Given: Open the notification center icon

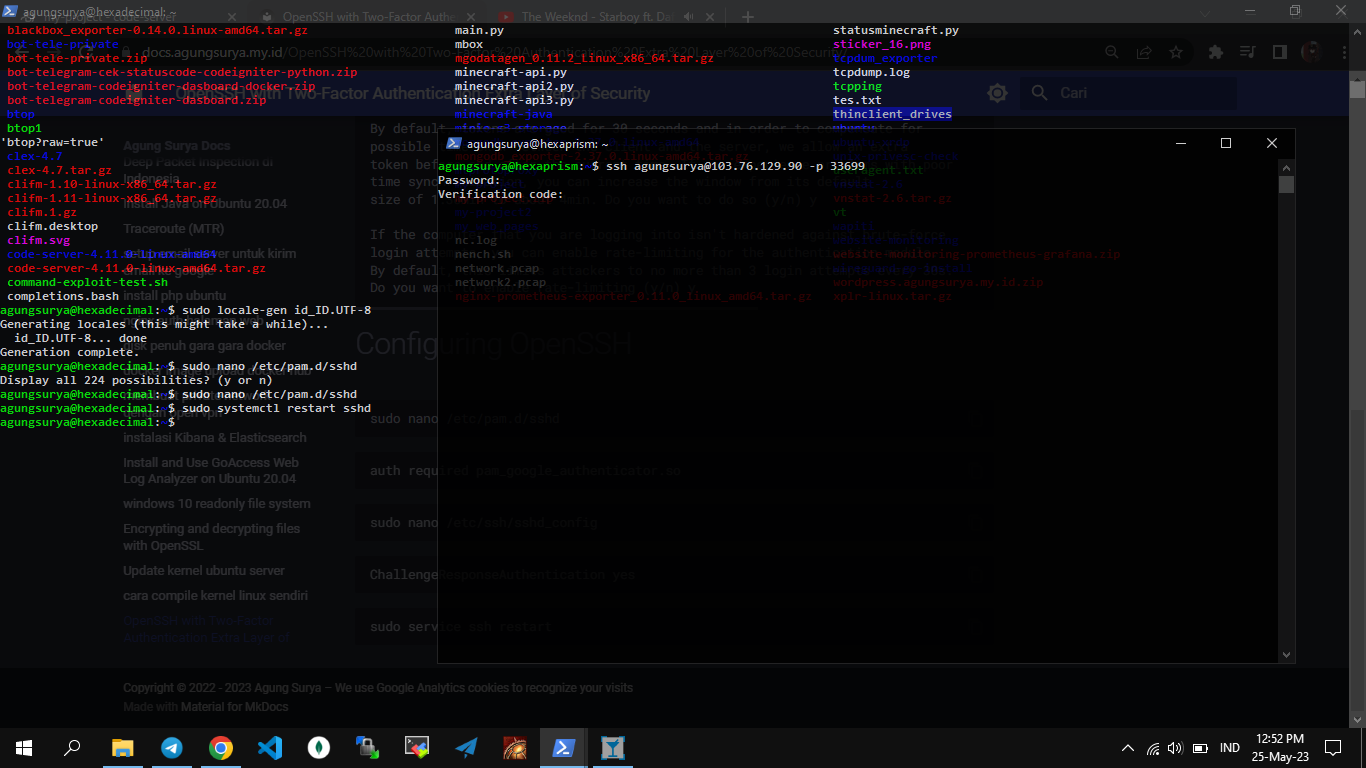Looking at the screenshot, I should point(1332,747).
